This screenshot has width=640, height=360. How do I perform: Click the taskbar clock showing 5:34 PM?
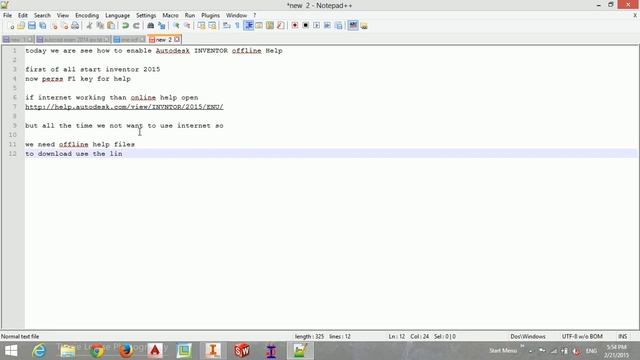tap(616, 351)
